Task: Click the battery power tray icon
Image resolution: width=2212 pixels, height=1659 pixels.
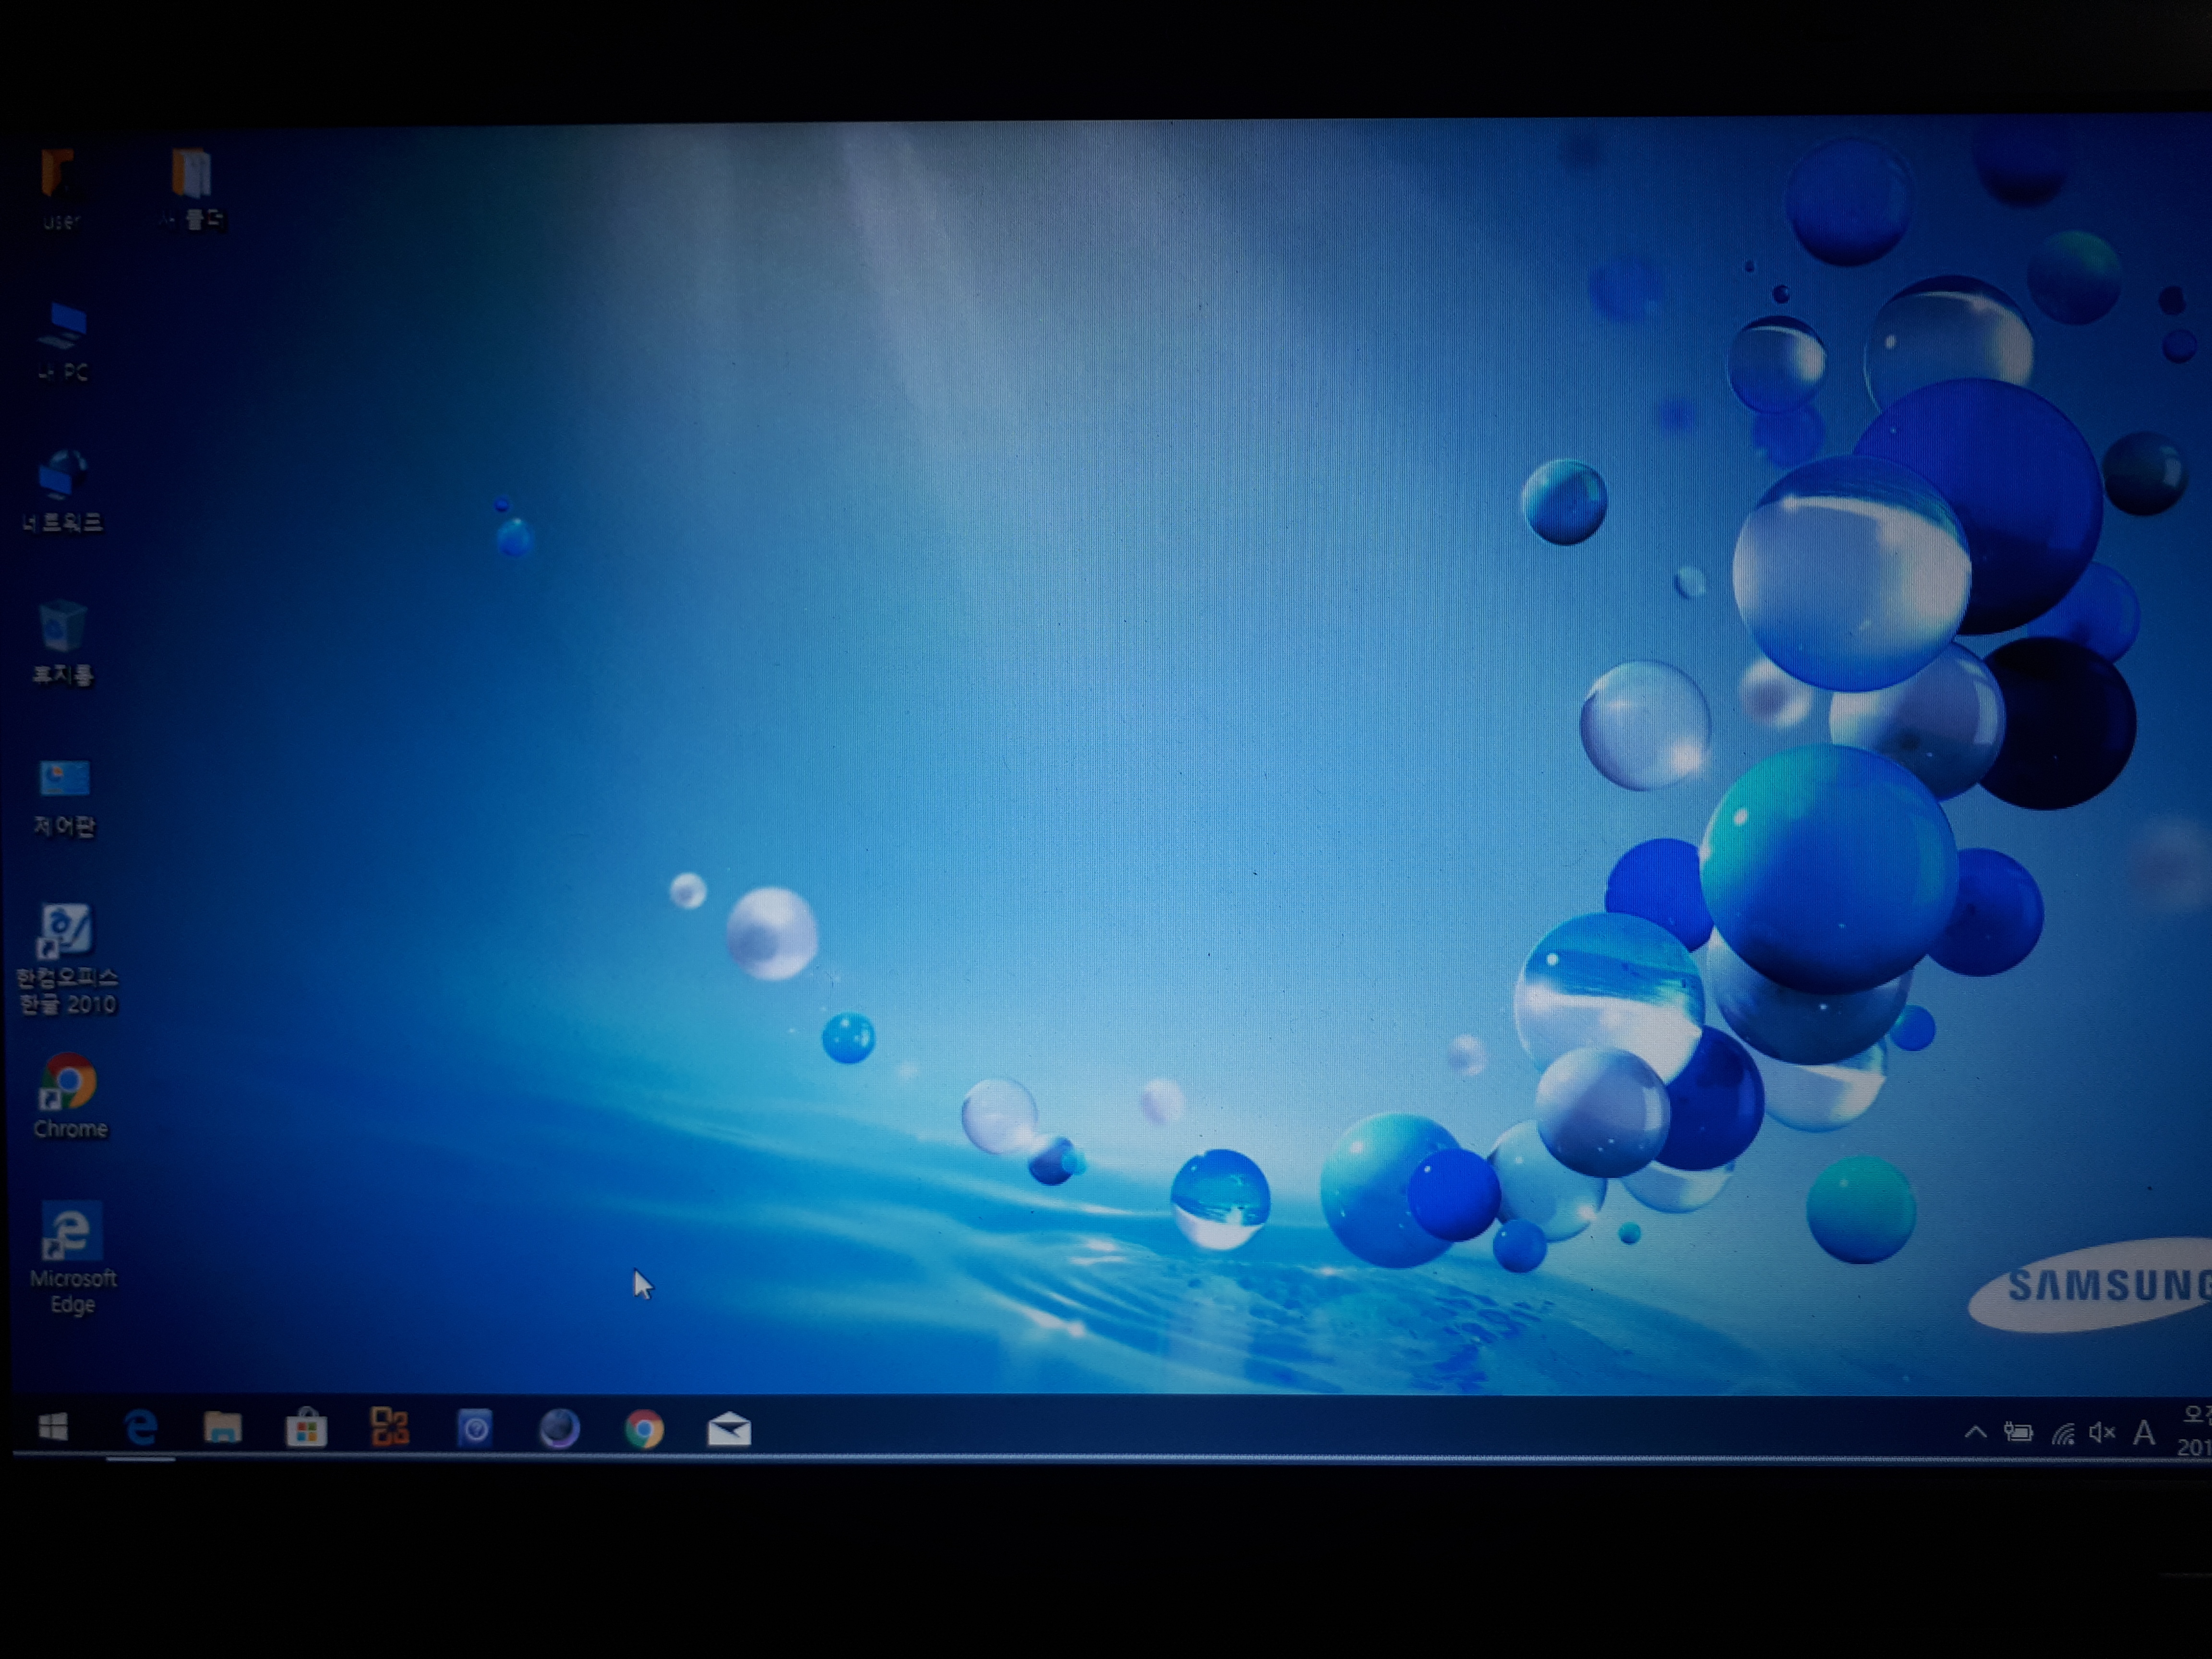Action: click(x=2018, y=1433)
